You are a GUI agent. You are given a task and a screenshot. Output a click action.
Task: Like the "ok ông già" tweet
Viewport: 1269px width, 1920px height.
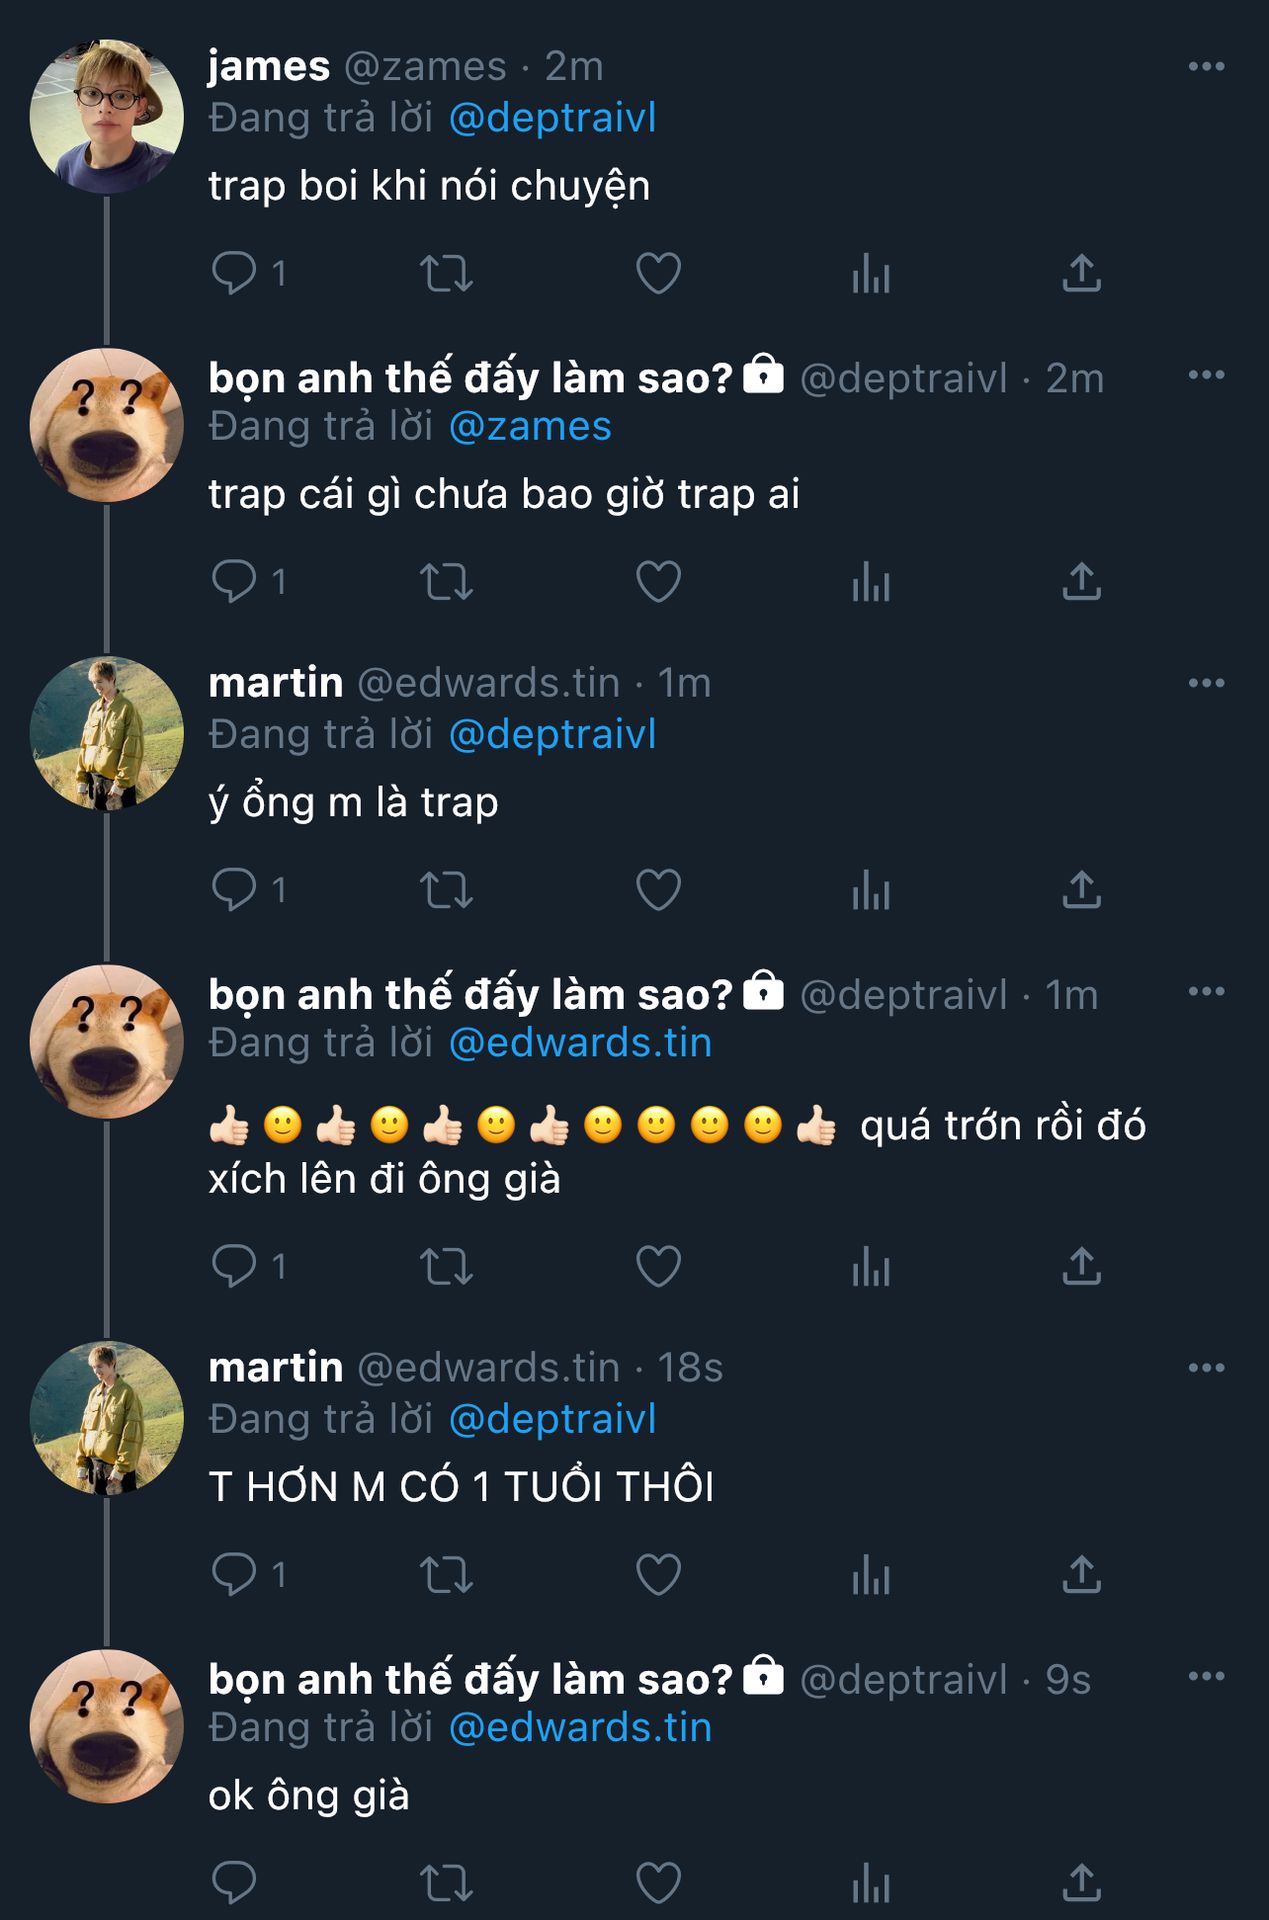[x=658, y=1883]
